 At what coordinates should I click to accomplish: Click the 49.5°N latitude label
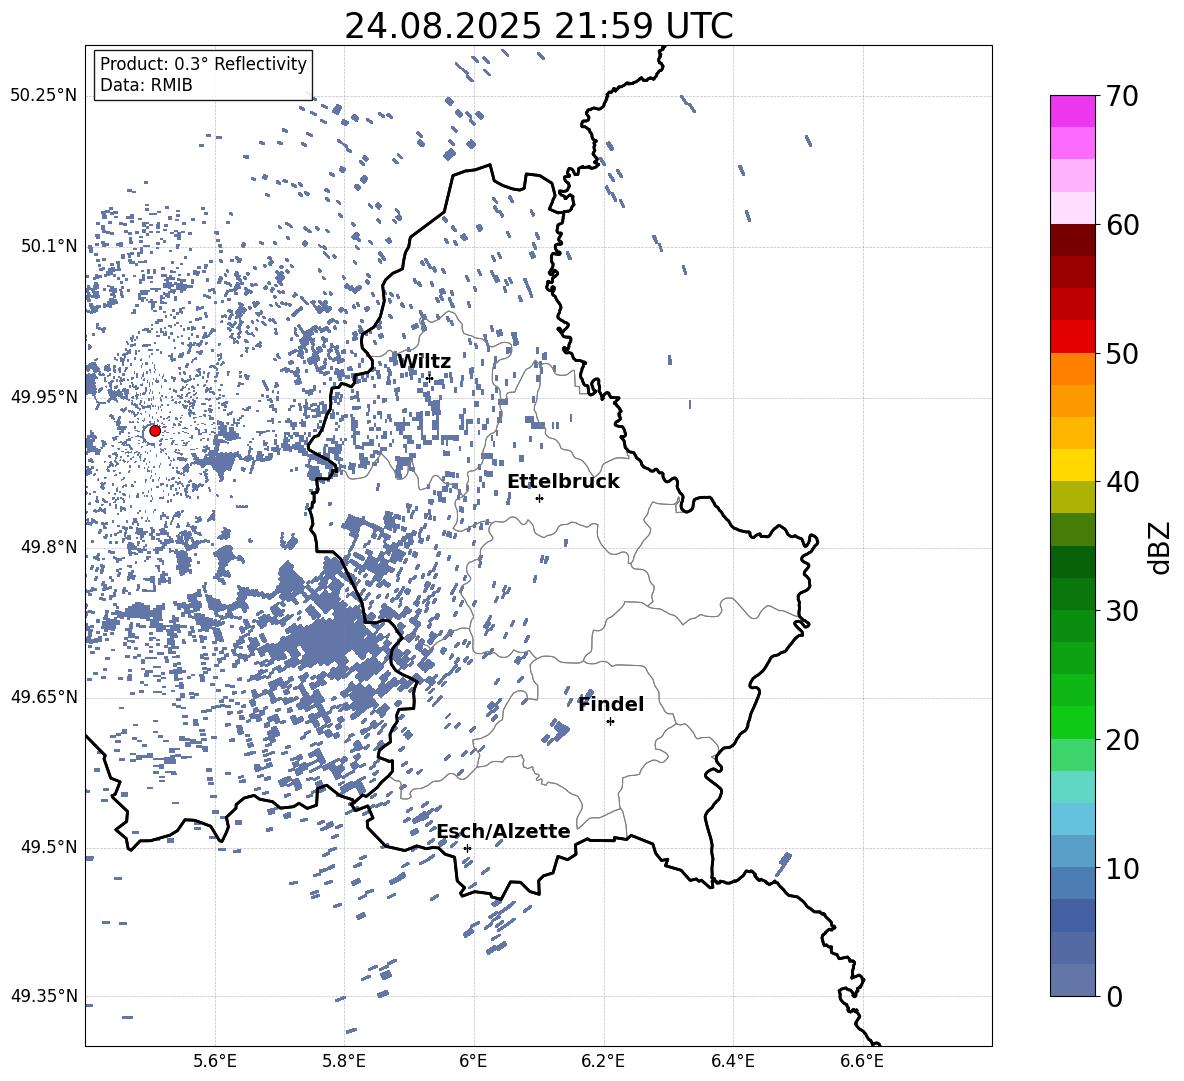[49, 847]
